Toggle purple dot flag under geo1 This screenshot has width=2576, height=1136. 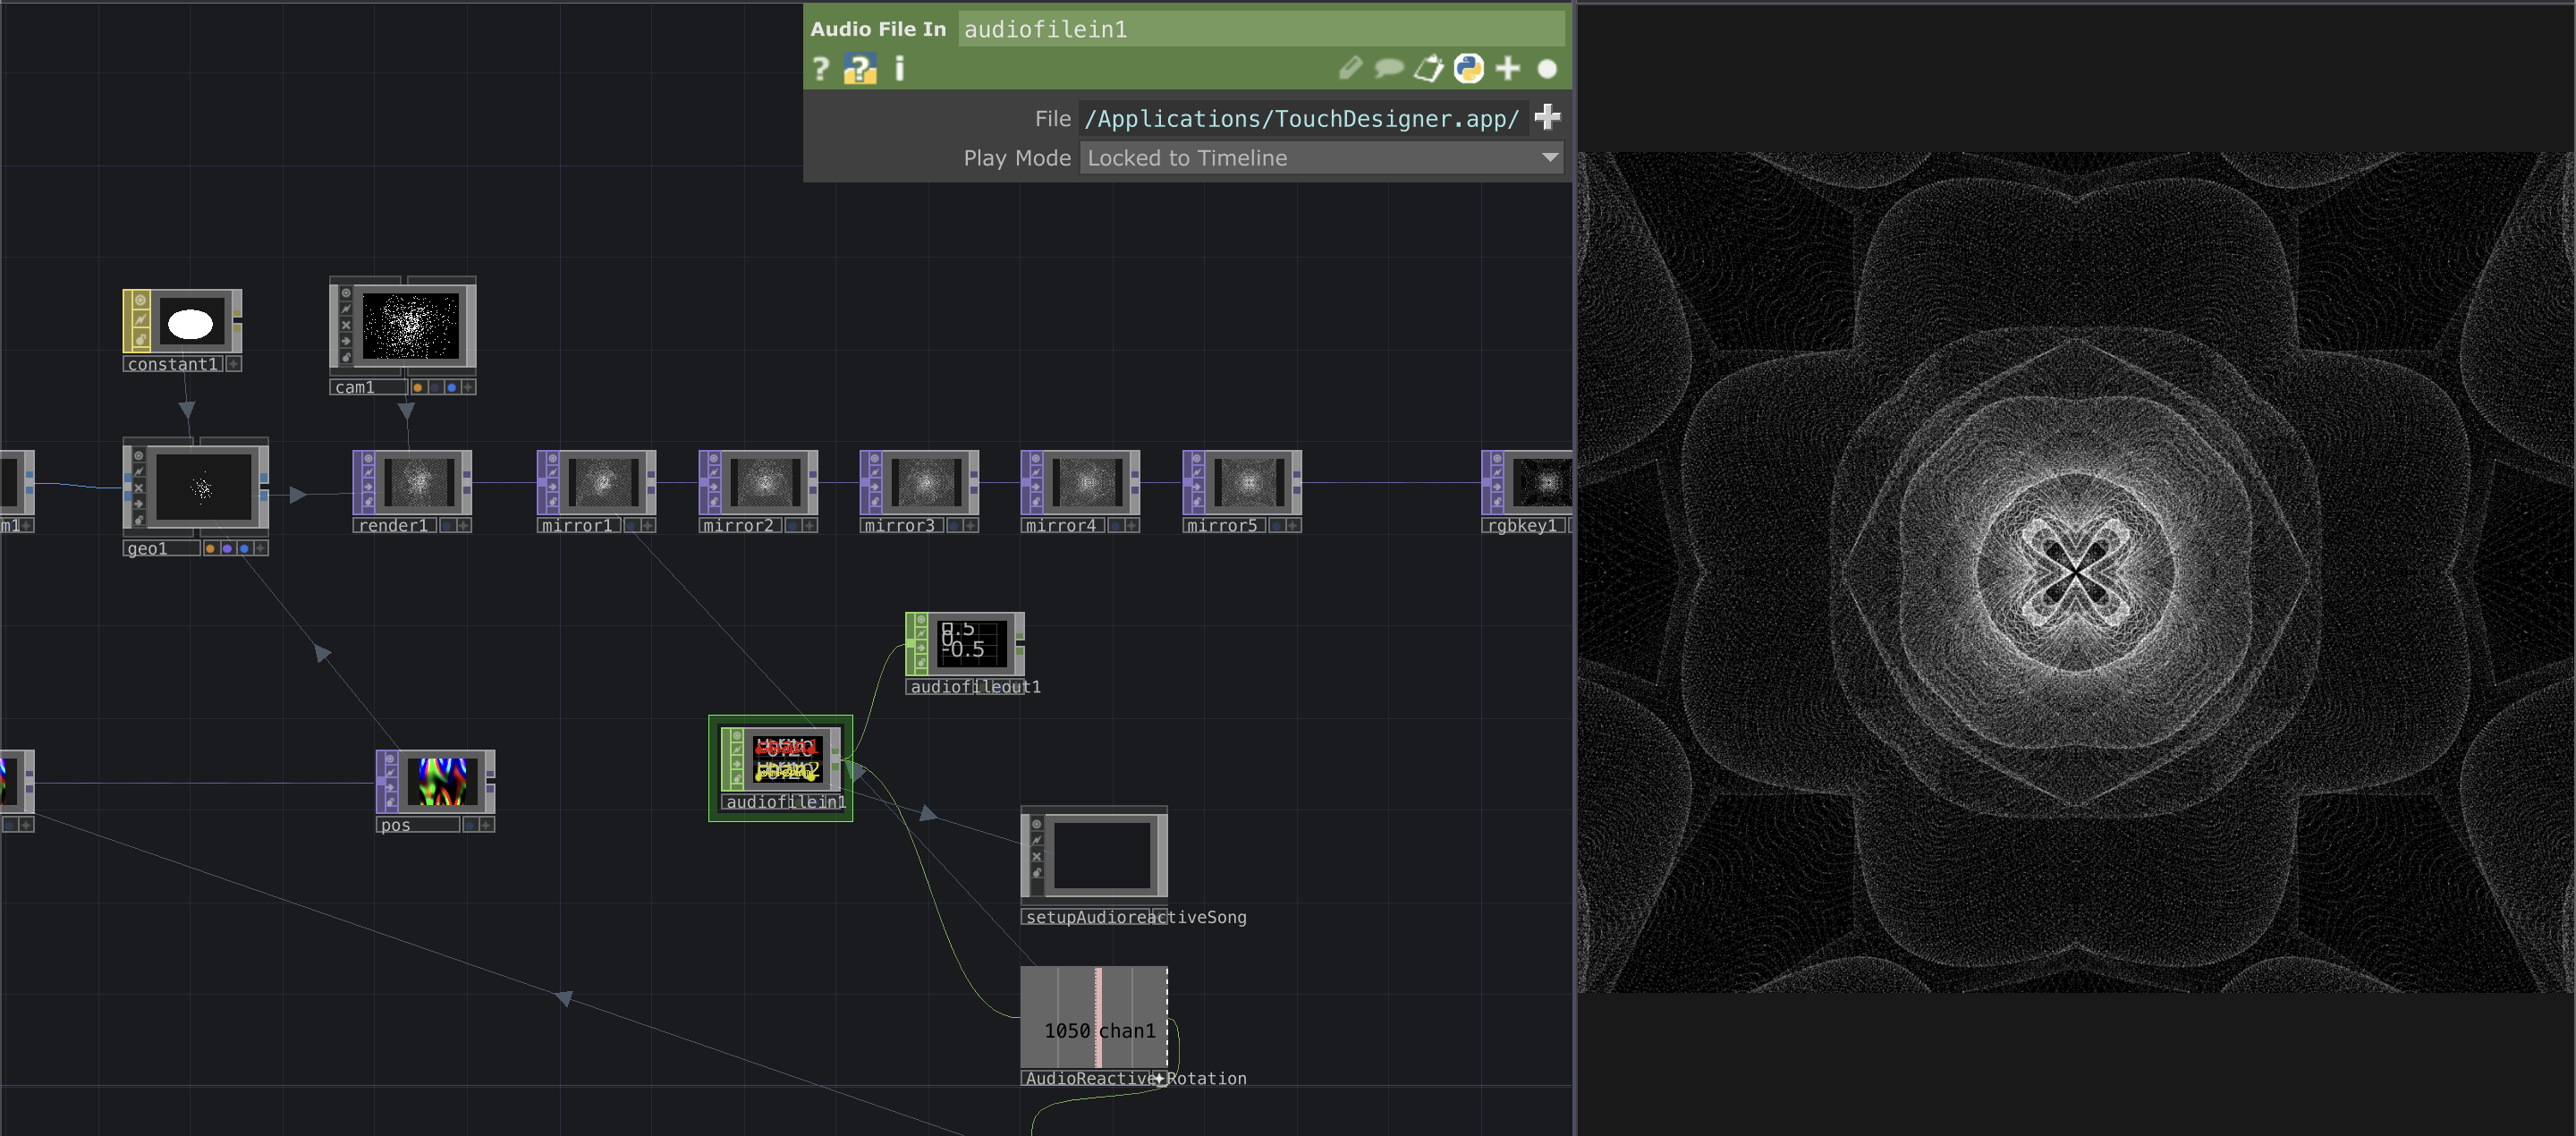(227, 548)
